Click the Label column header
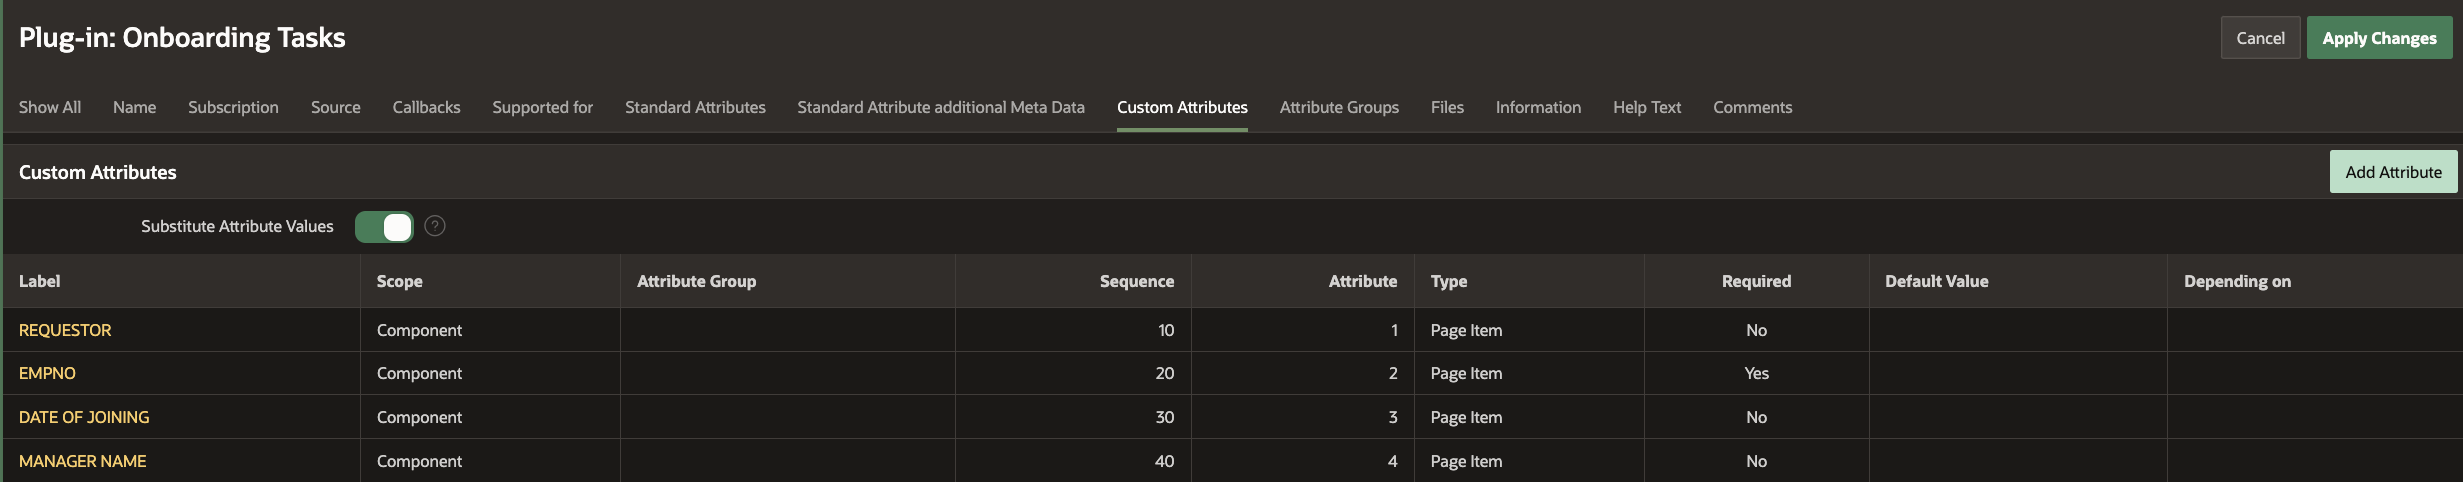Viewport: 2463px width, 482px height. (40, 281)
